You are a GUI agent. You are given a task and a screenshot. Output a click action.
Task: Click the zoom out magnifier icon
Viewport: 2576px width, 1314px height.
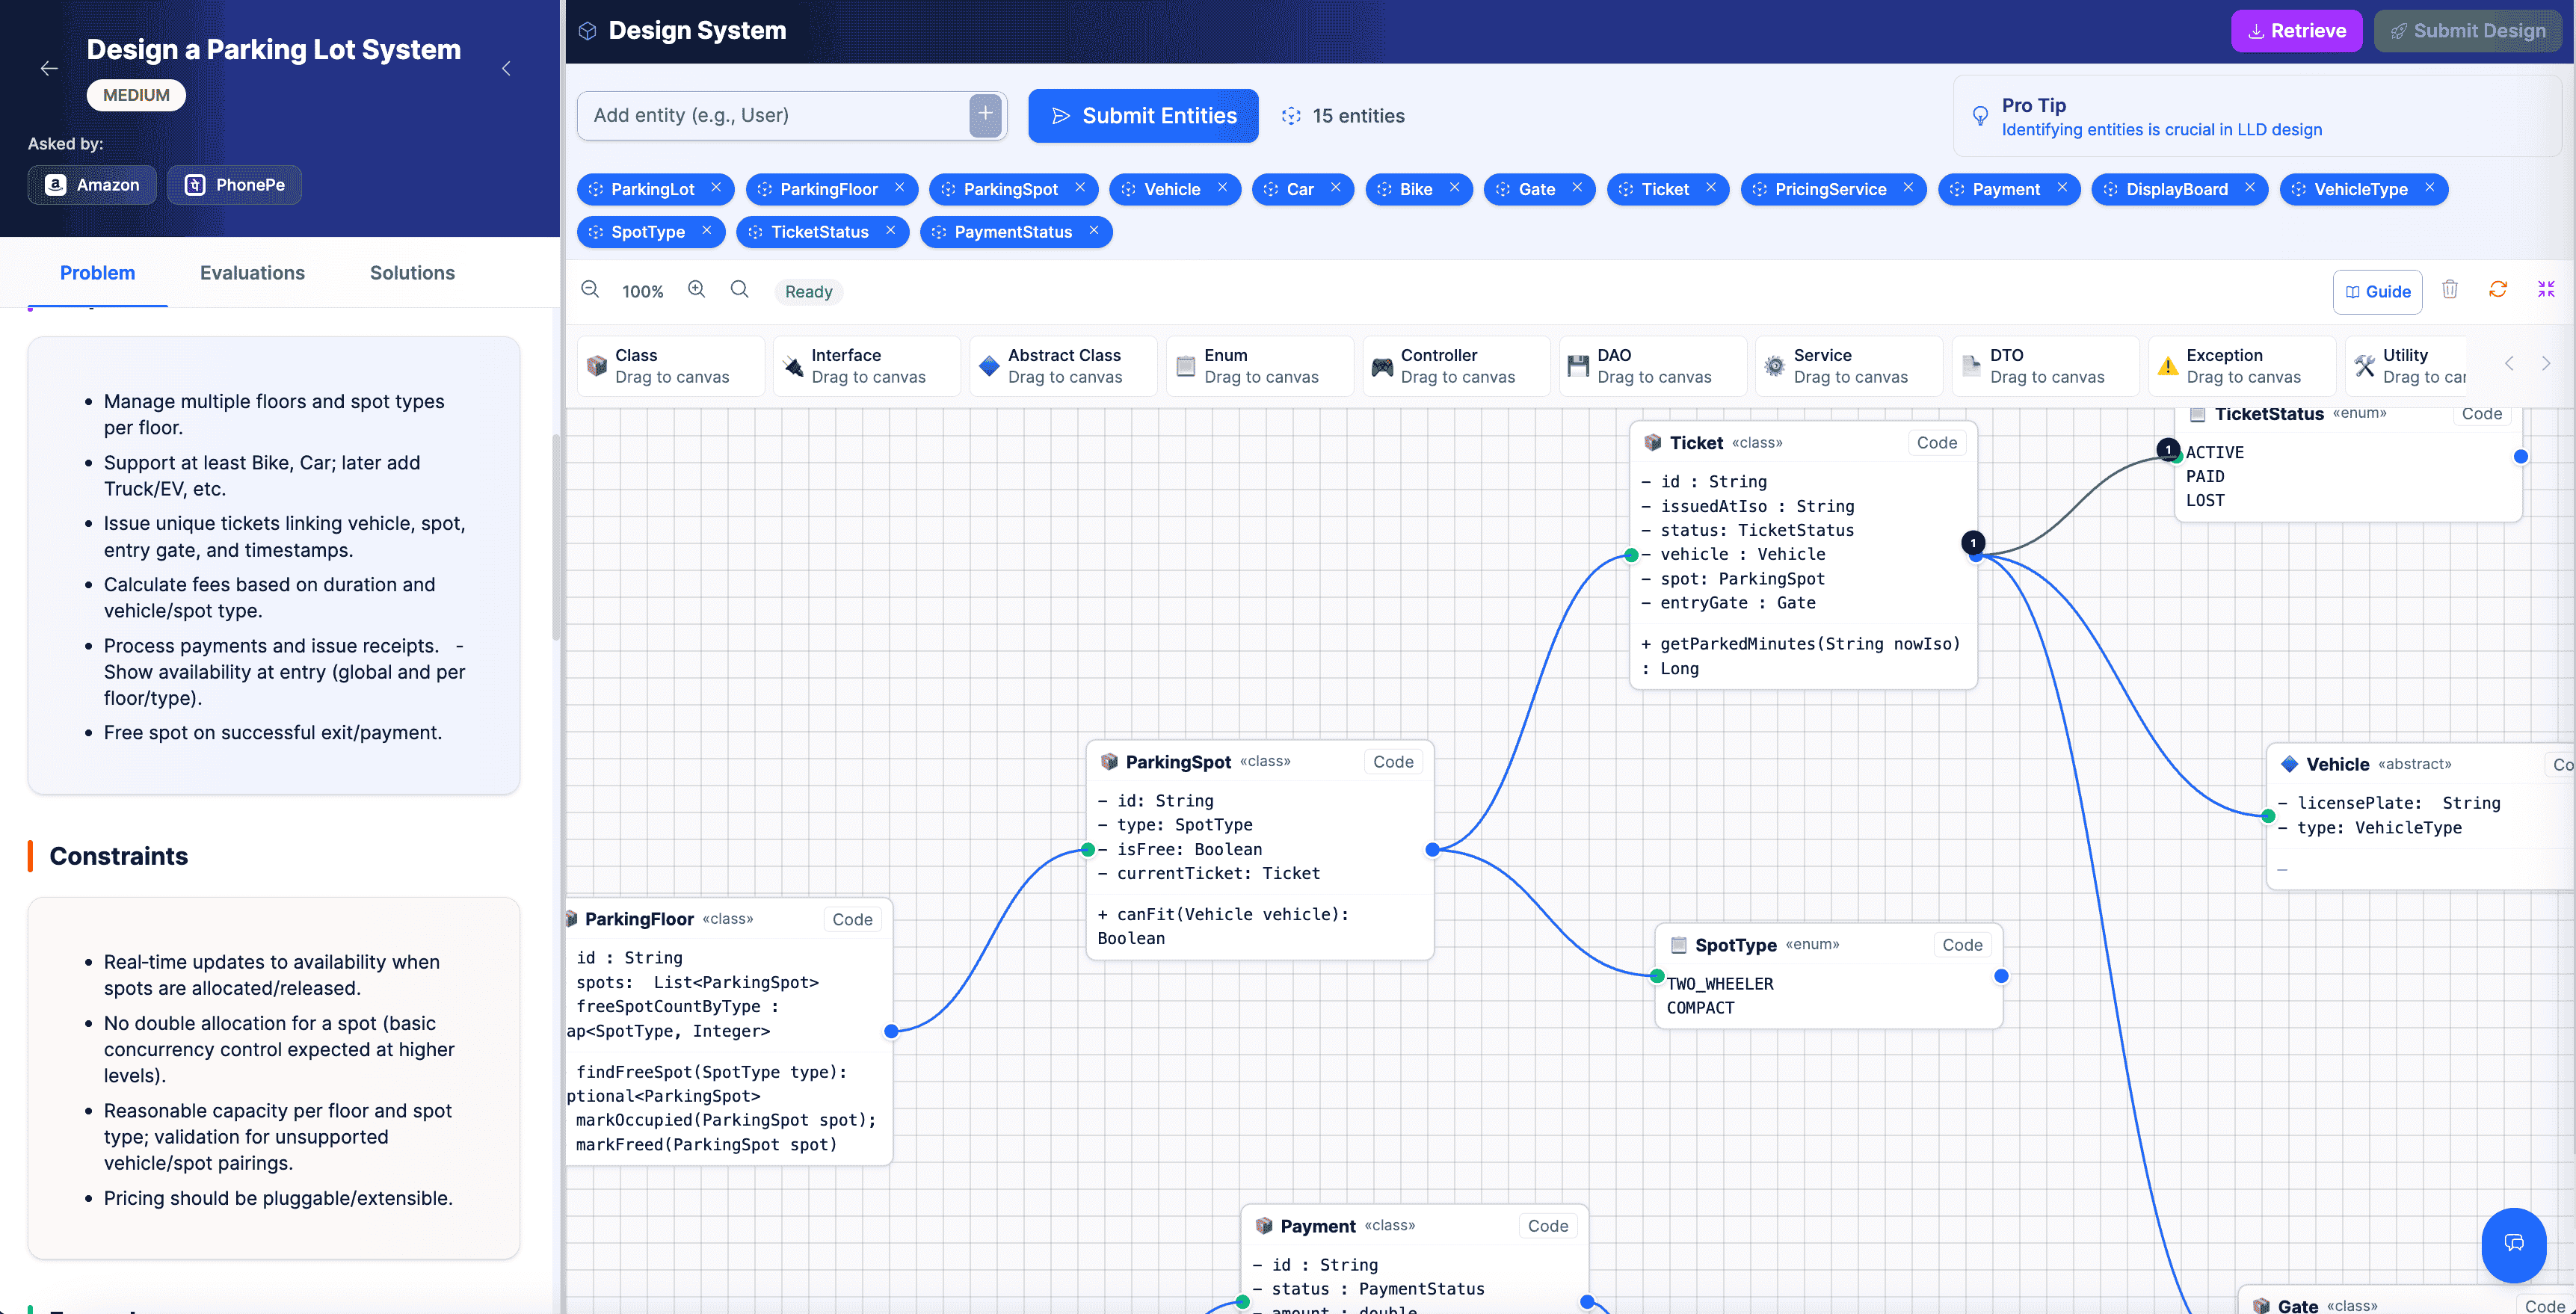point(590,290)
